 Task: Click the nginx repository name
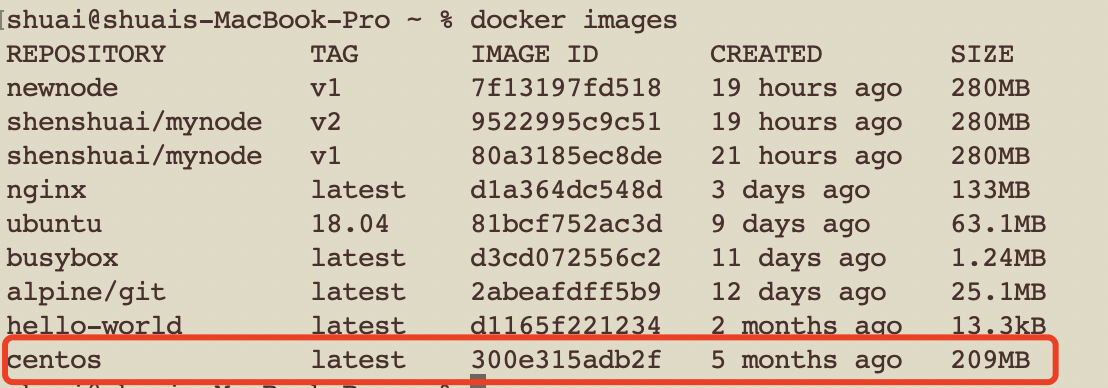tap(46, 190)
